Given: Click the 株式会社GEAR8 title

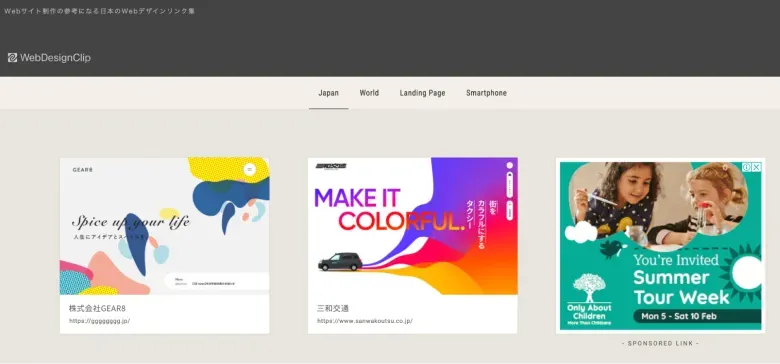Looking at the screenshot, I should [x=98, y=308].
